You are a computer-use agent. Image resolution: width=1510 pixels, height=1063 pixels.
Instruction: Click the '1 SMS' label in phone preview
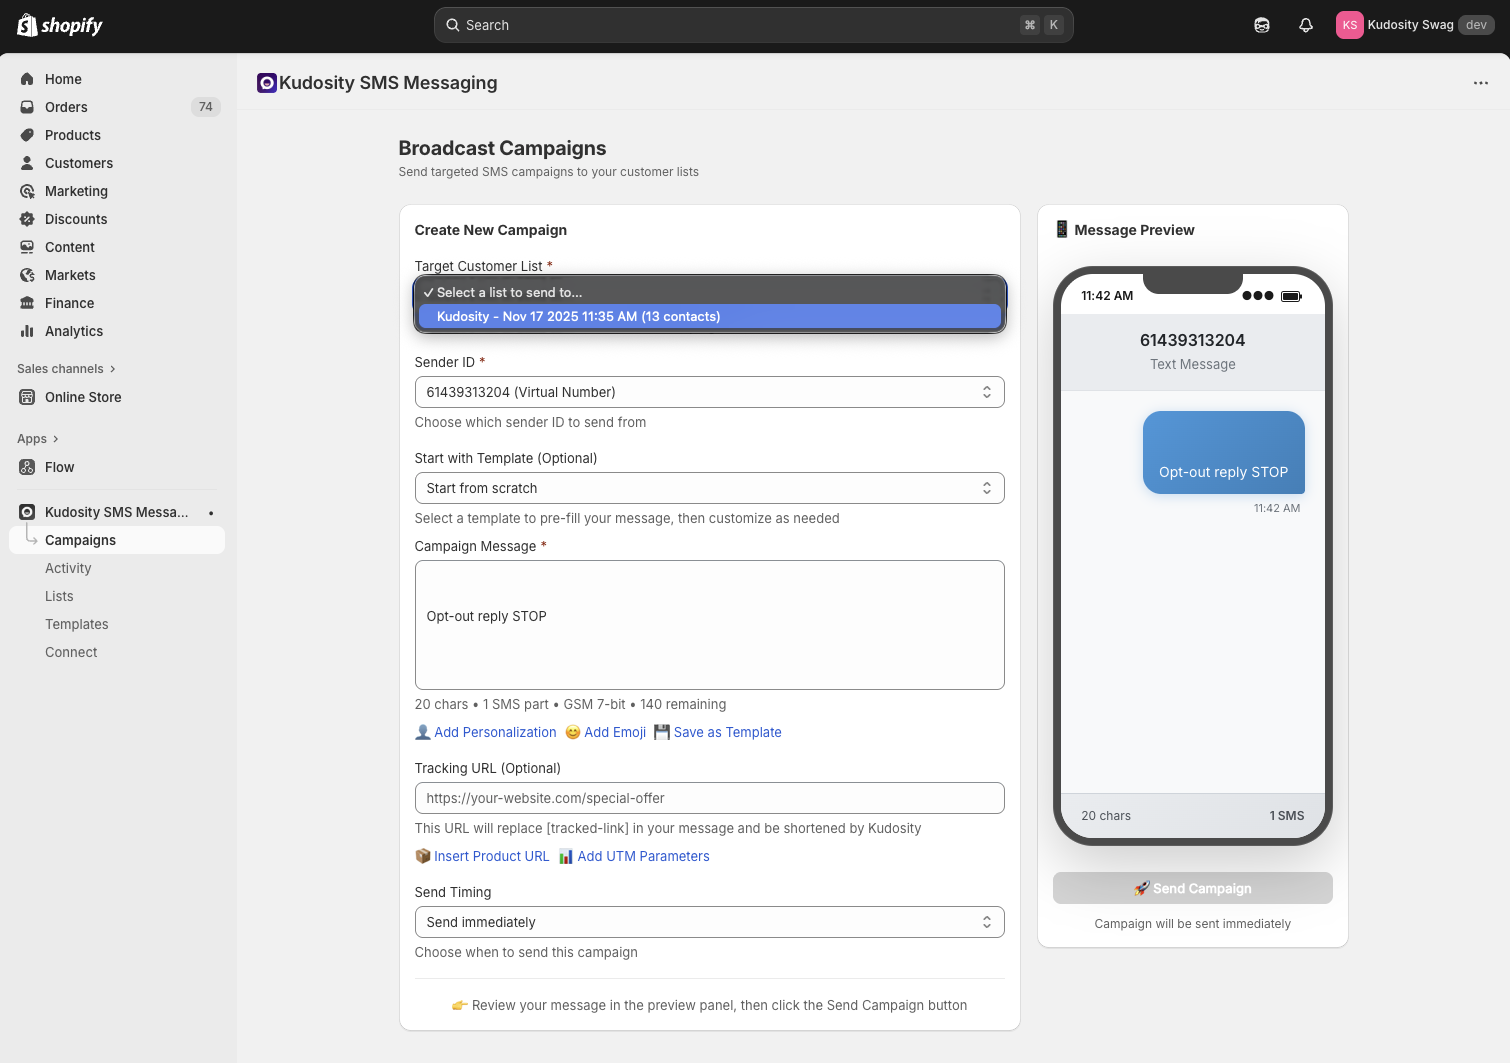(x=1287, y=816)
